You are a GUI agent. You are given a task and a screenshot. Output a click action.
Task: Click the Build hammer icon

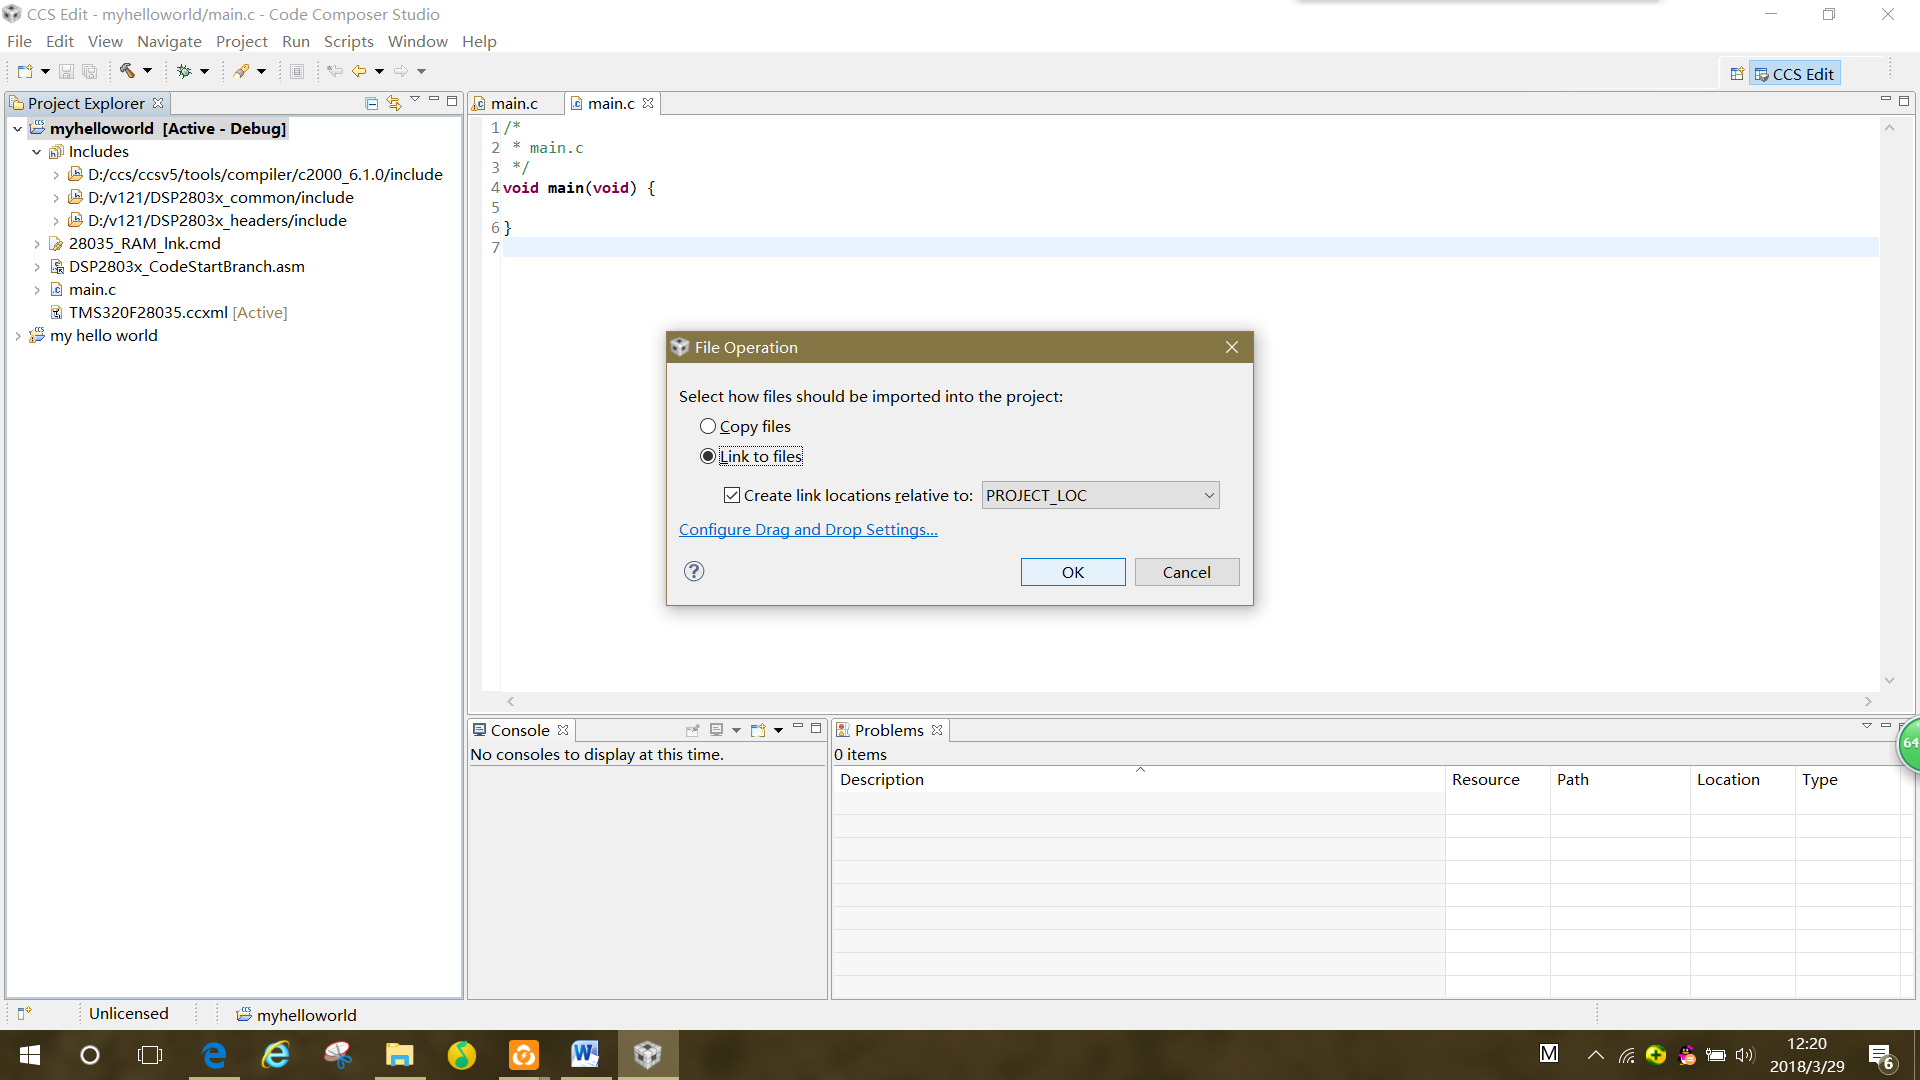[x=127, y=71]
